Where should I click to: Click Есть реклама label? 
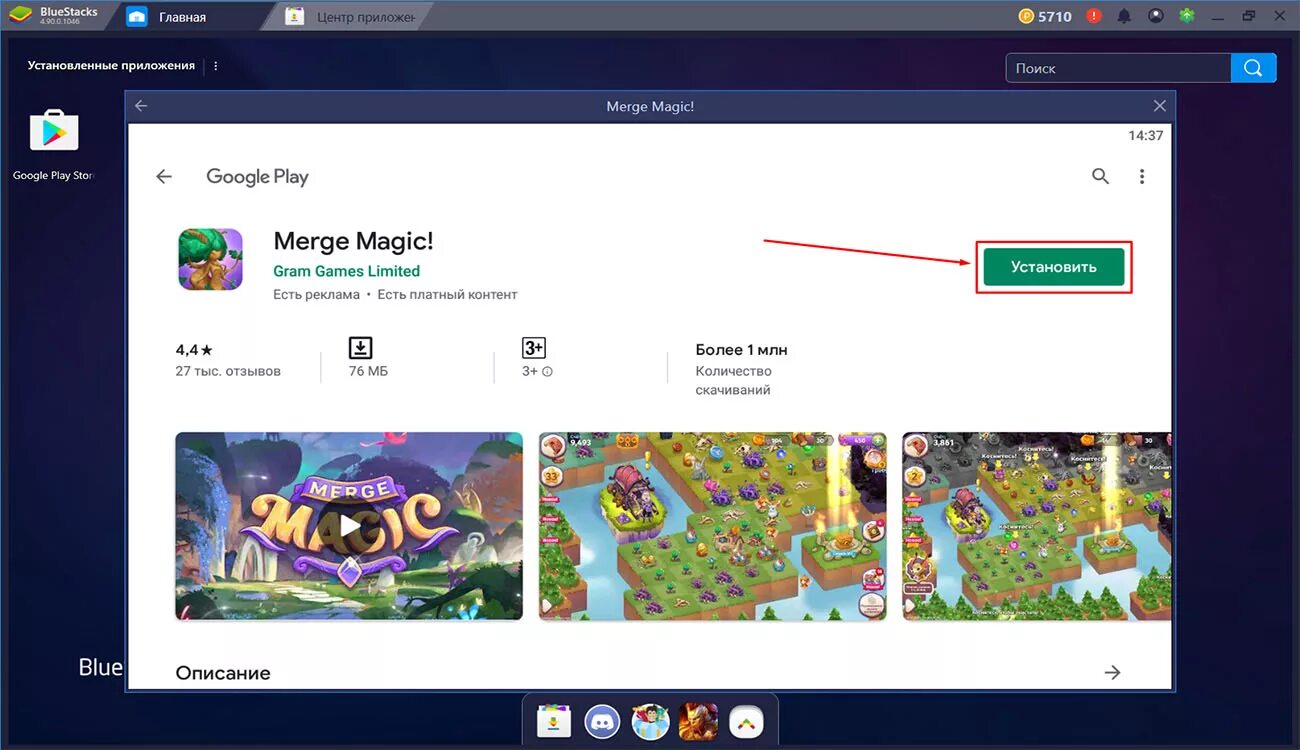click(316, 294)
